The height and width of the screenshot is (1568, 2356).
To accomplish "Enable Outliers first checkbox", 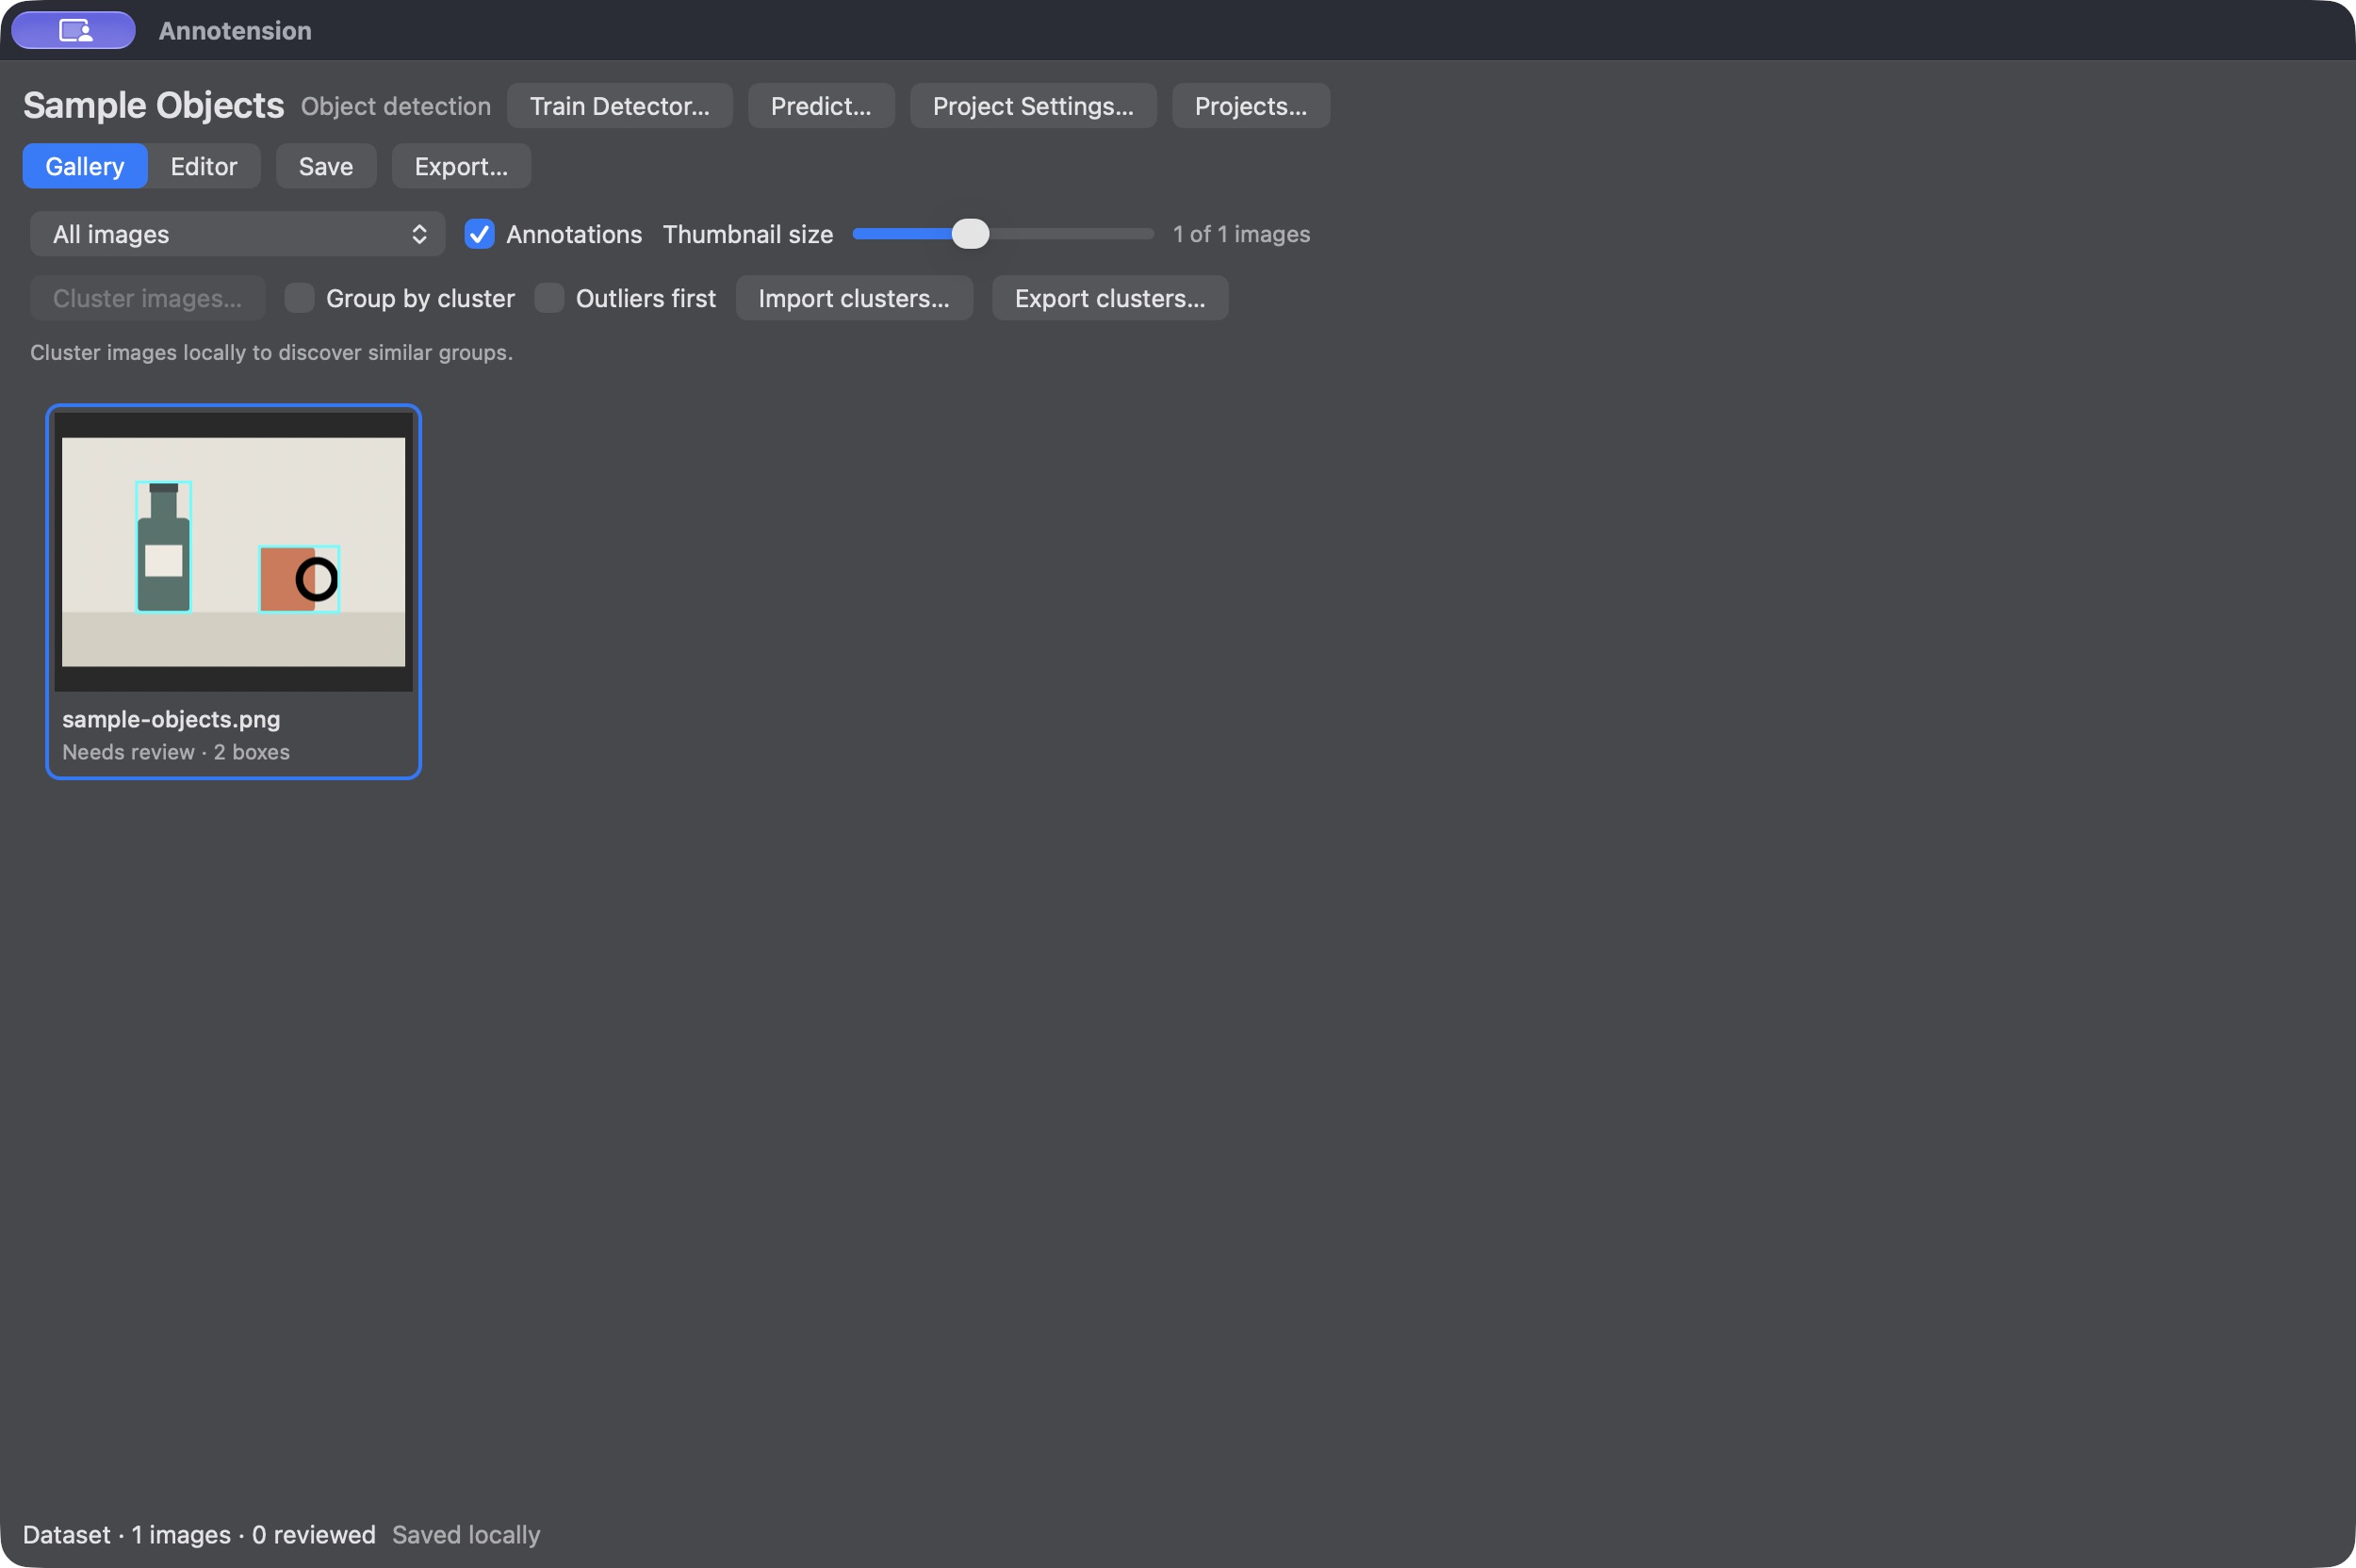I will coord(549,298).
